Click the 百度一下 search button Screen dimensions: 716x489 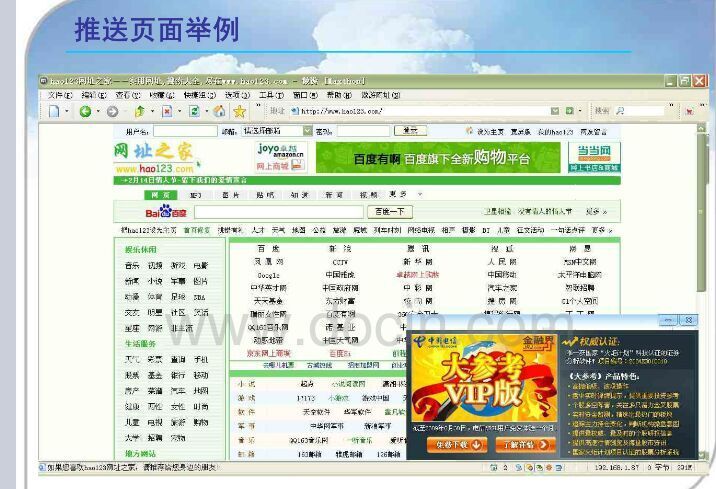[x=390, y=211]
